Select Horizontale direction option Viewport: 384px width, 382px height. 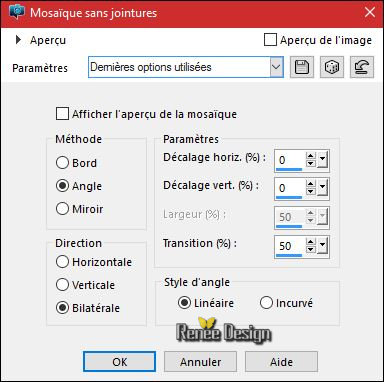click(x=62, y=262)
